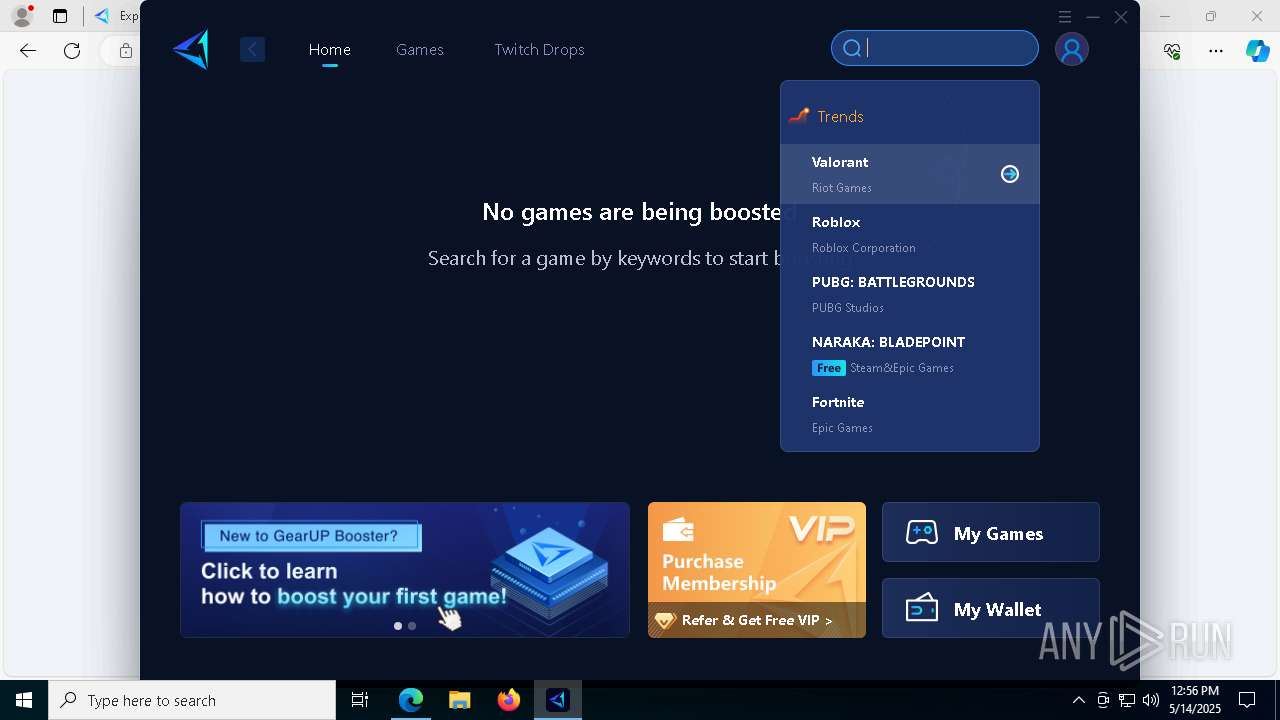Switch to the Home tab

coord(330,49)
